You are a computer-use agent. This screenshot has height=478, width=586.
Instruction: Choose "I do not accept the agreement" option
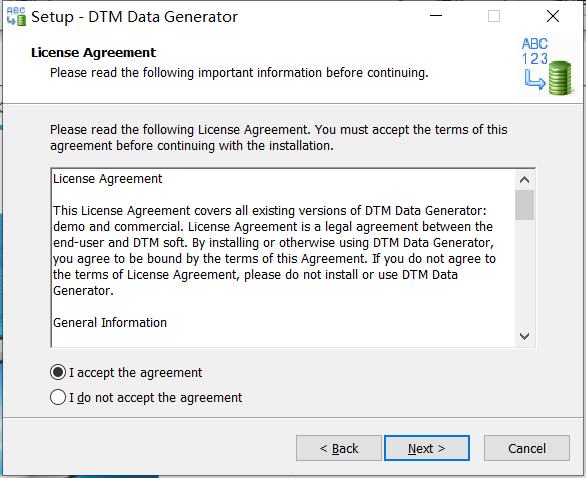(x=58, y=397)
